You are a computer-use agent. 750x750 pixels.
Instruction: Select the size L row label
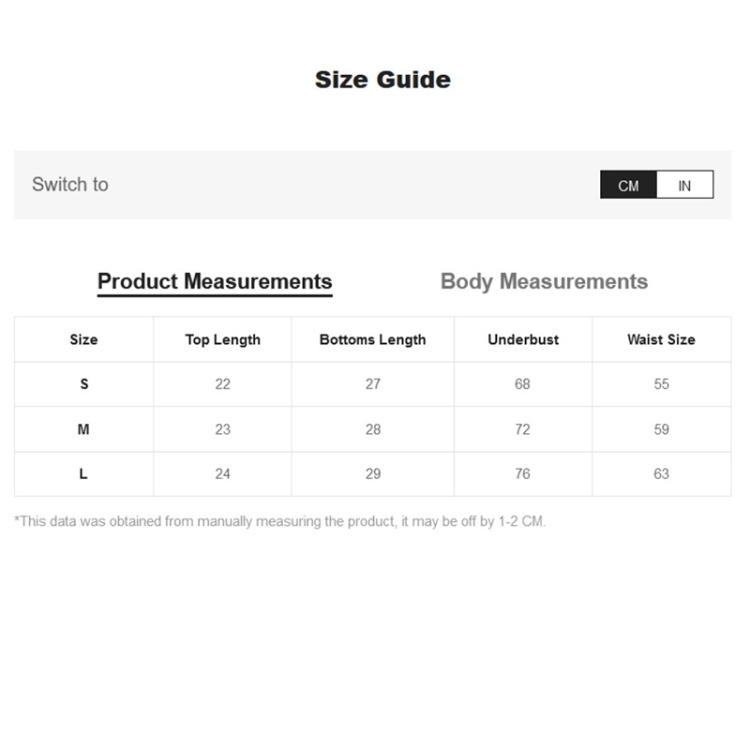(x=84, y=474)
